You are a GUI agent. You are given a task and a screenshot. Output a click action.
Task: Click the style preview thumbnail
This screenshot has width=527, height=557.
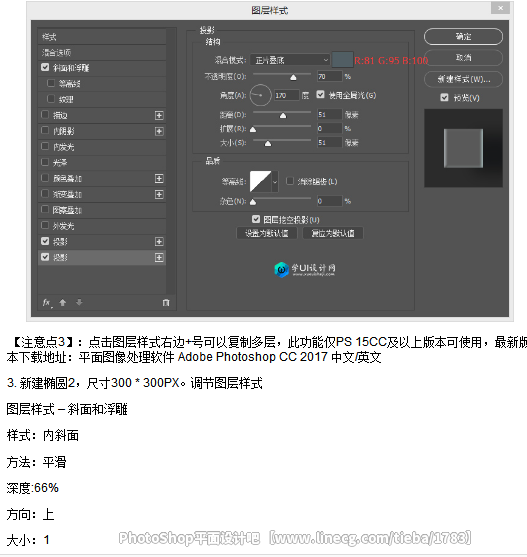pos(463,148)
